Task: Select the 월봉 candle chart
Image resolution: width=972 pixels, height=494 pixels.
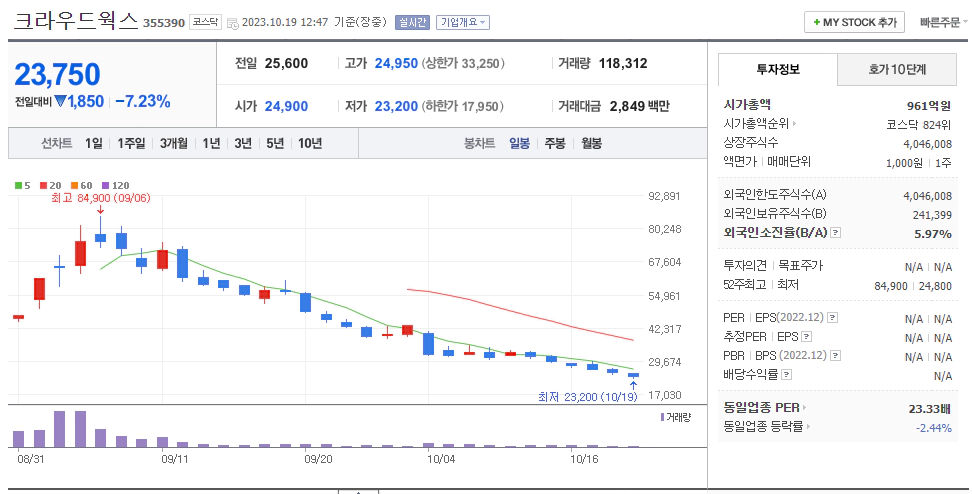Action: (x=591, y=143)
